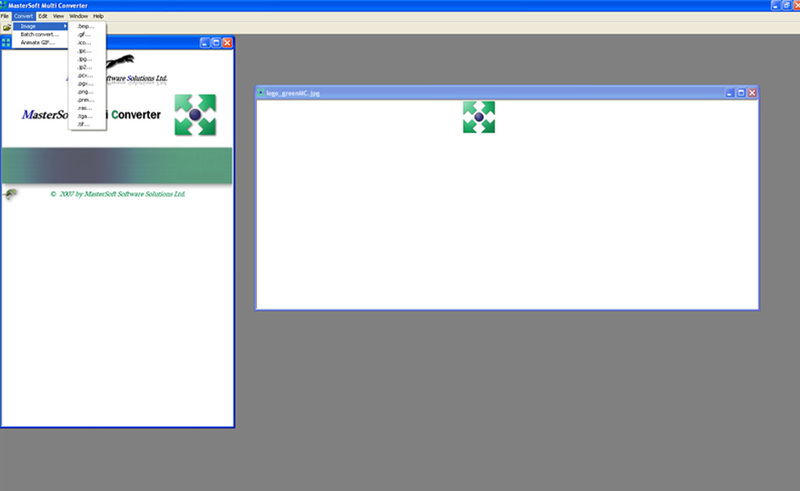The width and height of the screenshot is (800, 491).
Task: Open the Window menu
Action: pyautogui.click(x=79, y=16)
